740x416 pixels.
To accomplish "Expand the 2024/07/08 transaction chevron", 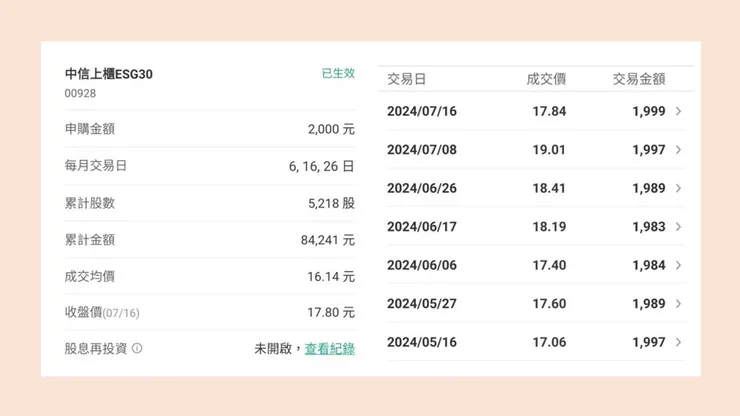I will (678, 150).
